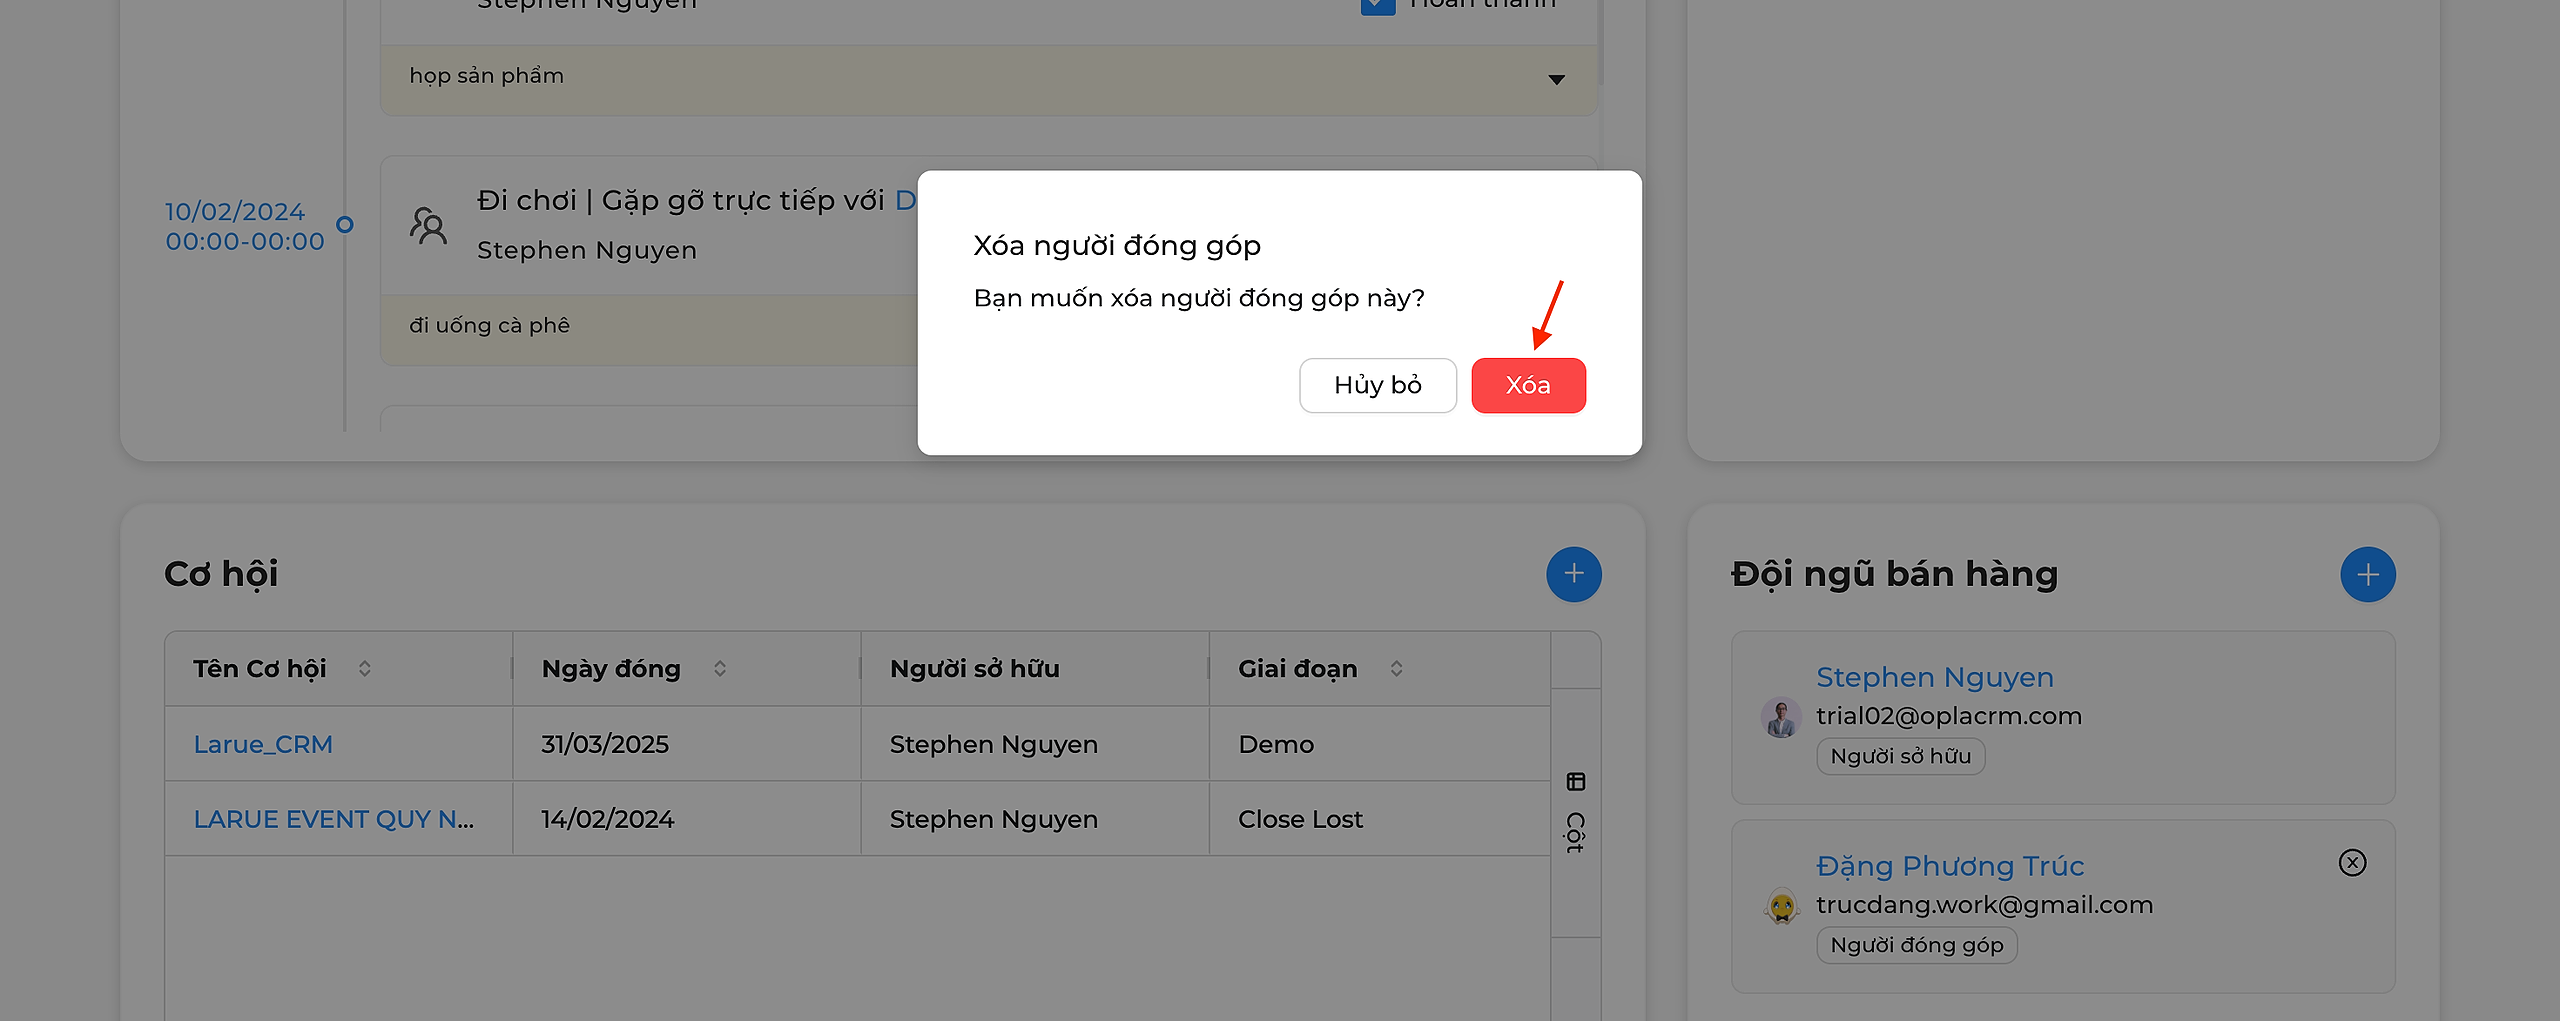Expand the họp sản phẩm dropdown arrow
2560x1021 pixels.
[x=1556, y=79]
